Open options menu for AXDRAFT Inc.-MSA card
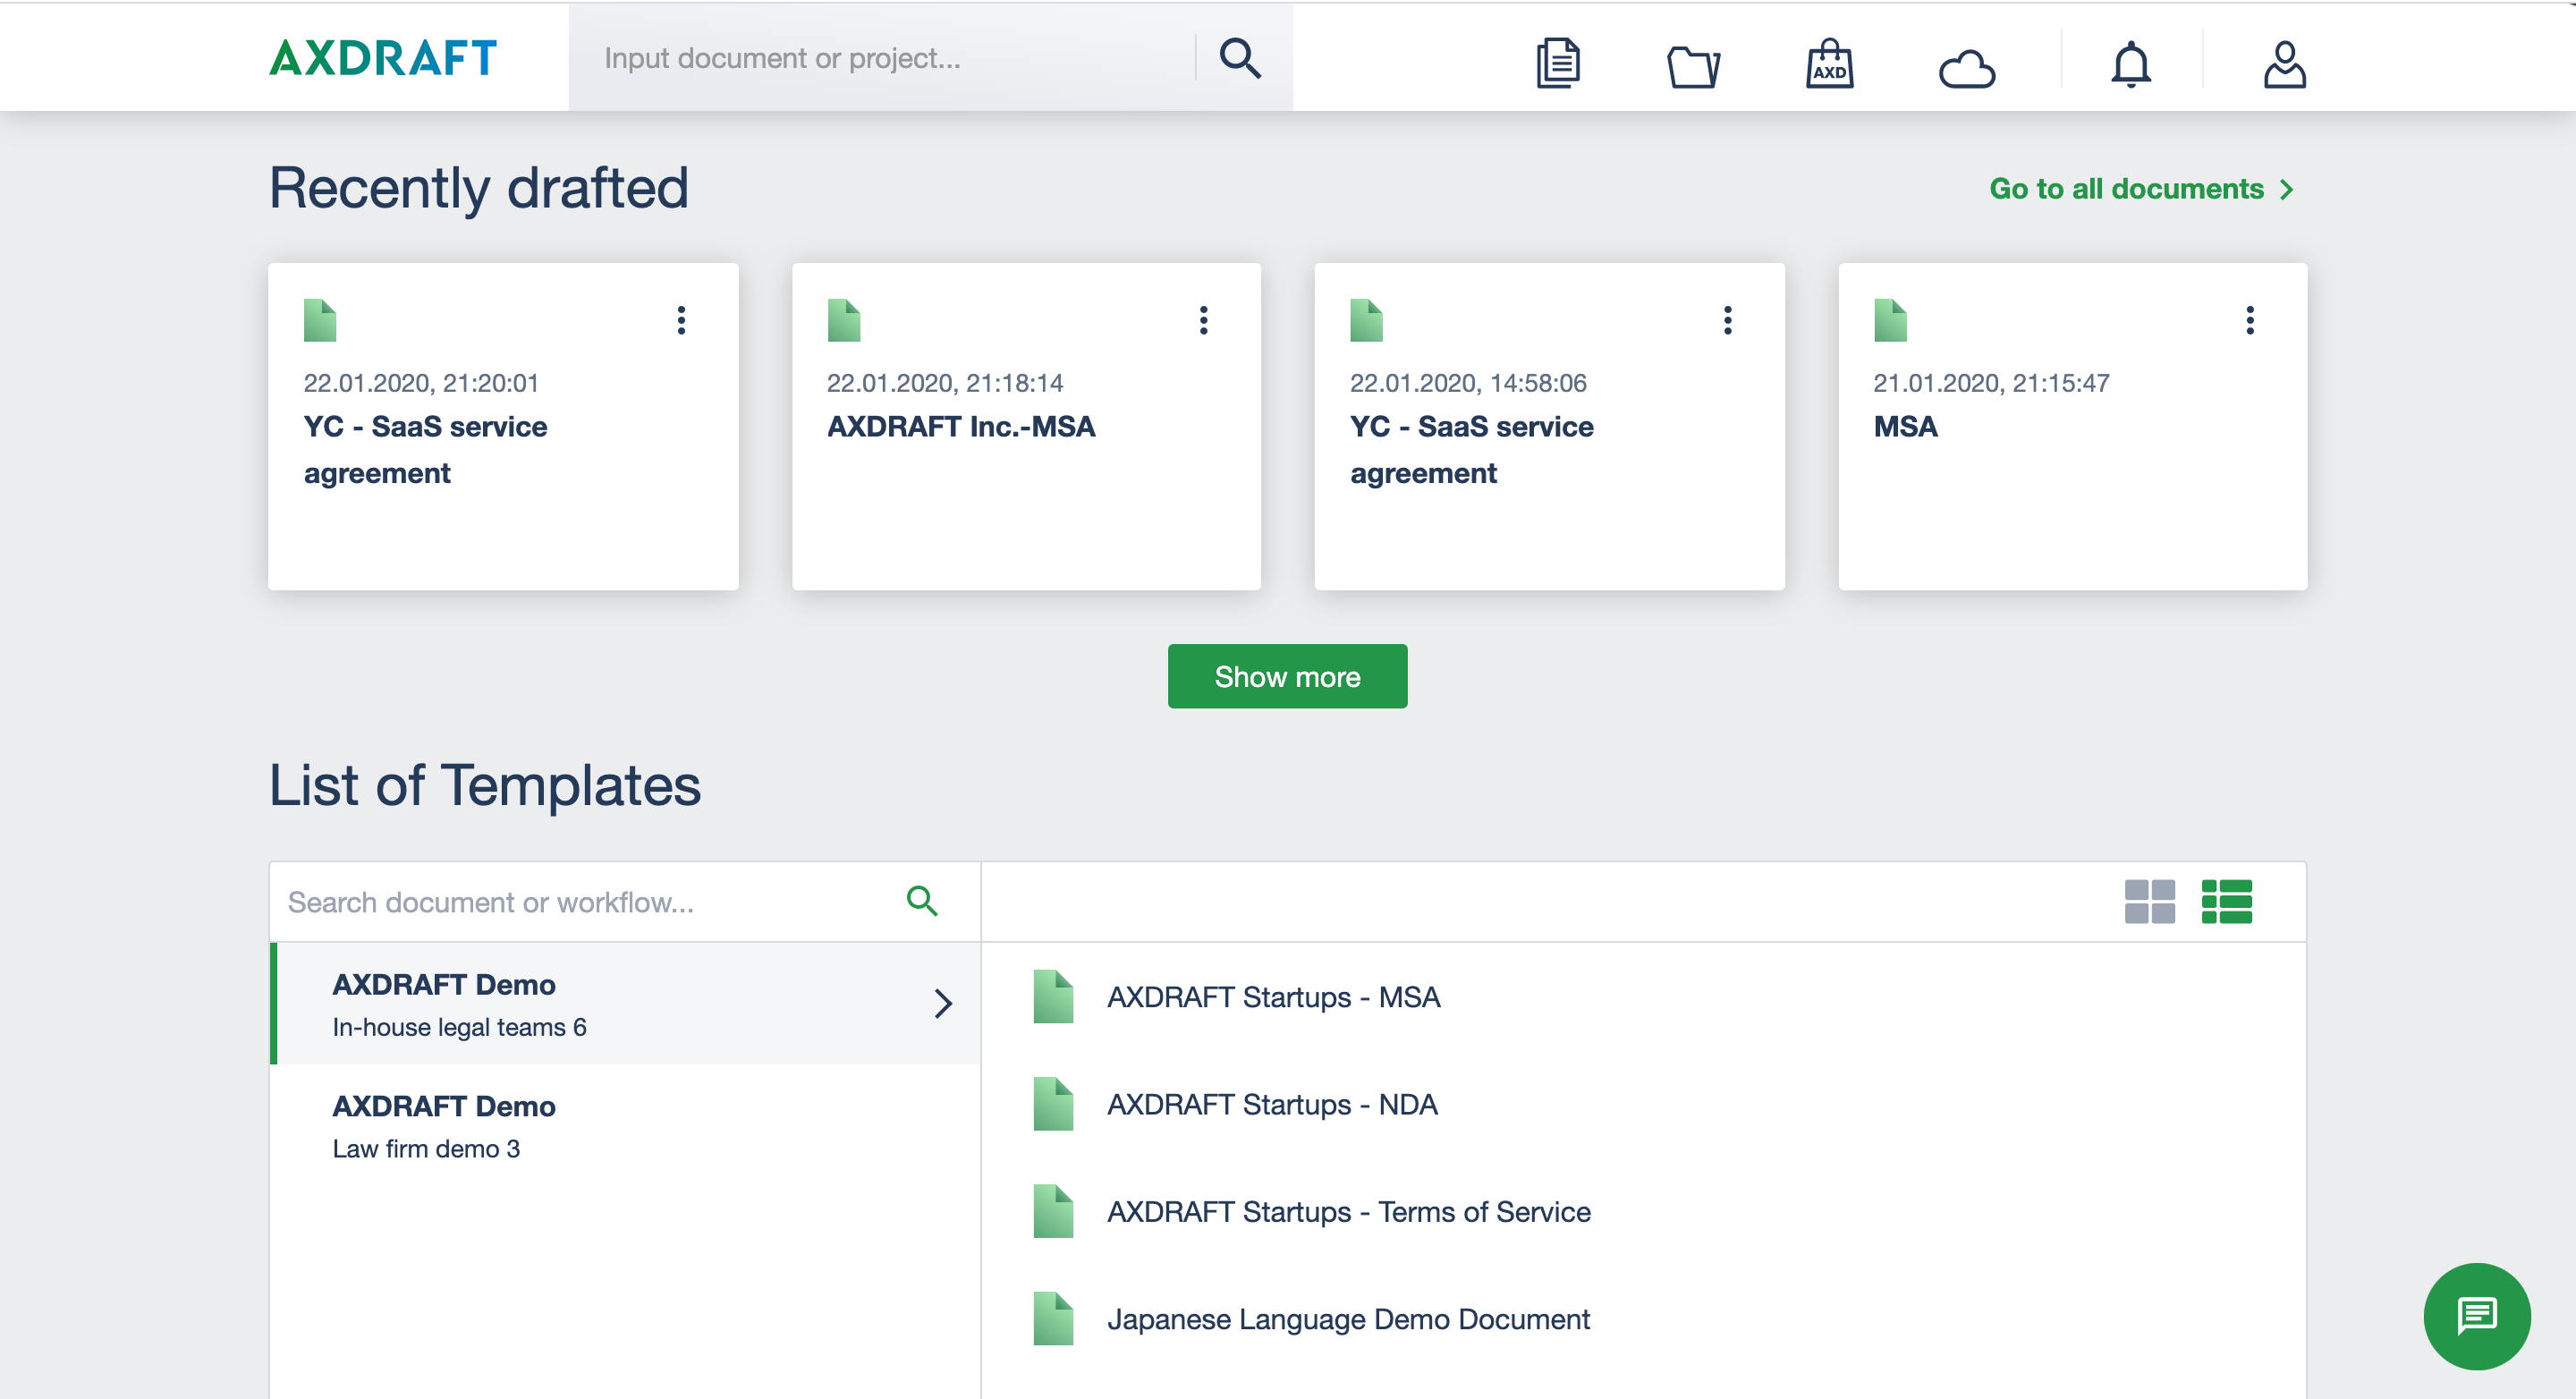 (x=1203, y=320)
